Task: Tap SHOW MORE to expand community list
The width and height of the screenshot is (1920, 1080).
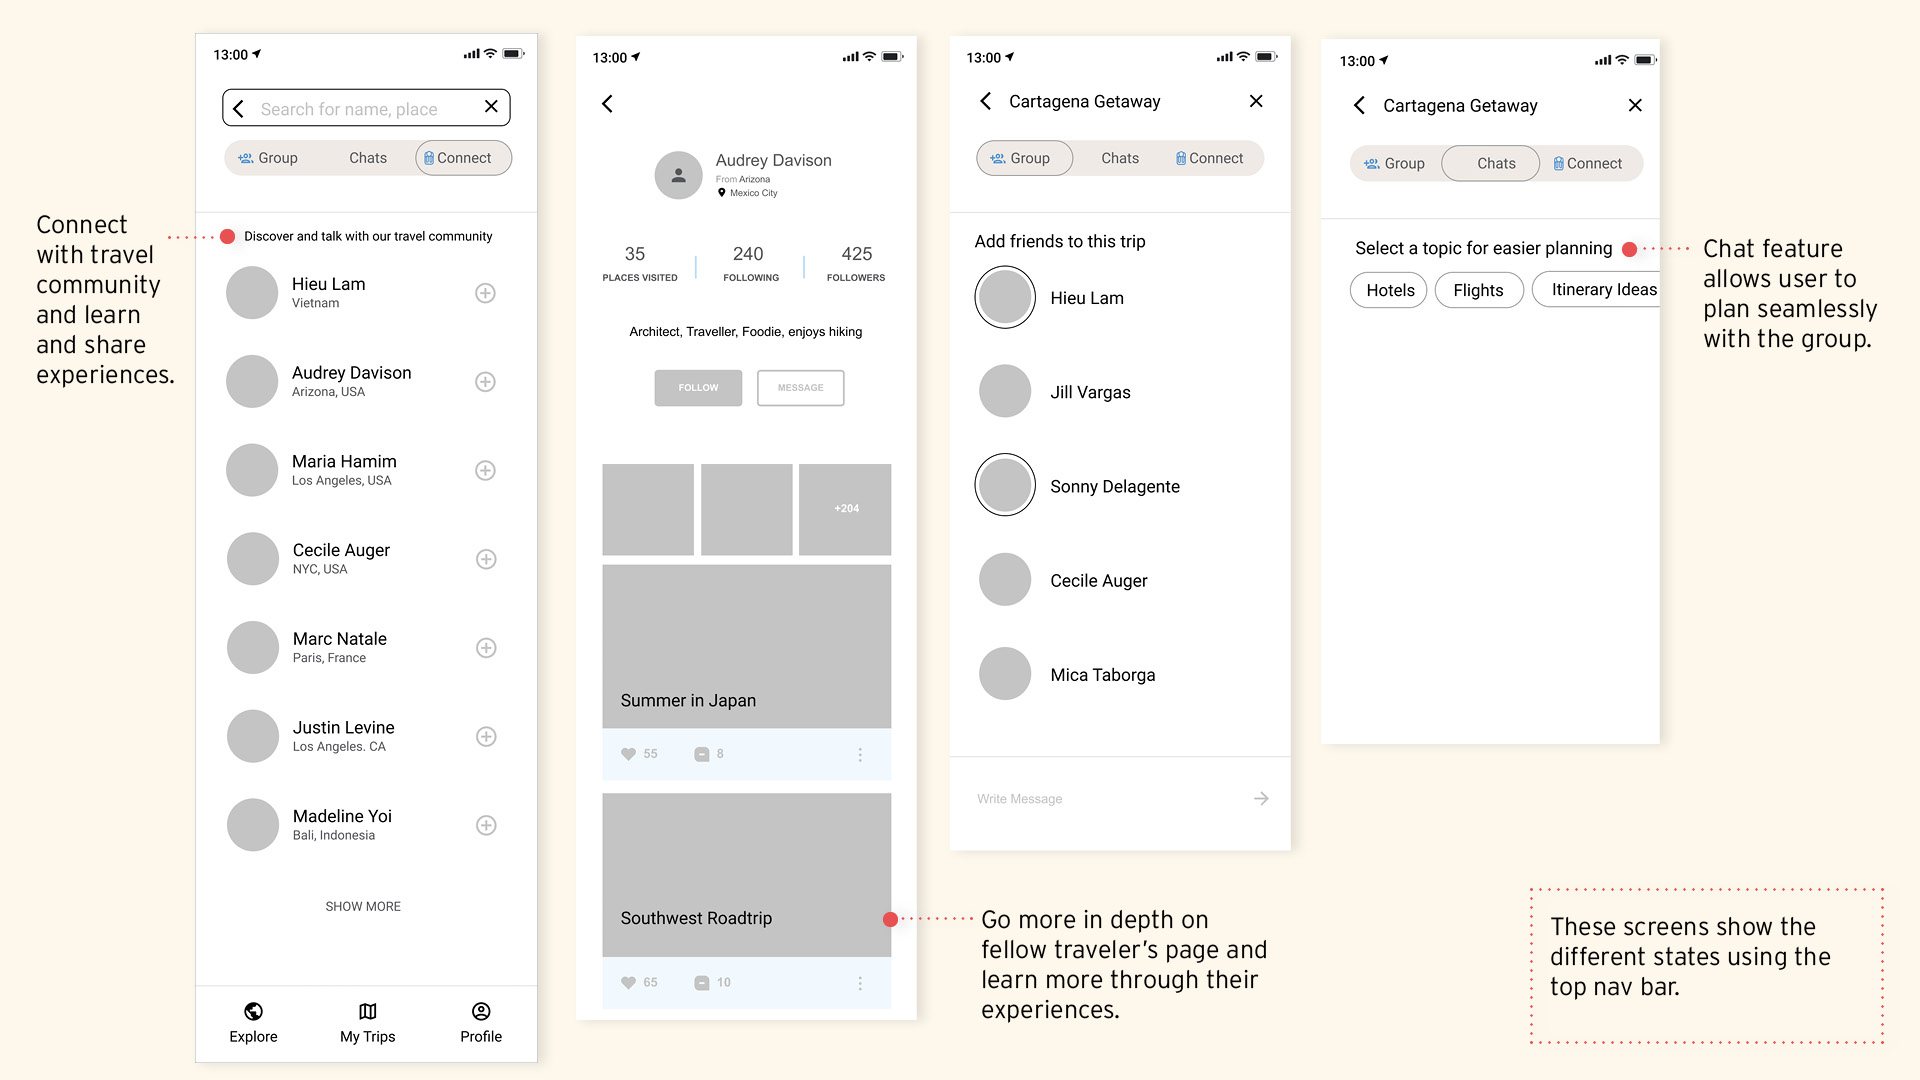Action: click(363, 906)
